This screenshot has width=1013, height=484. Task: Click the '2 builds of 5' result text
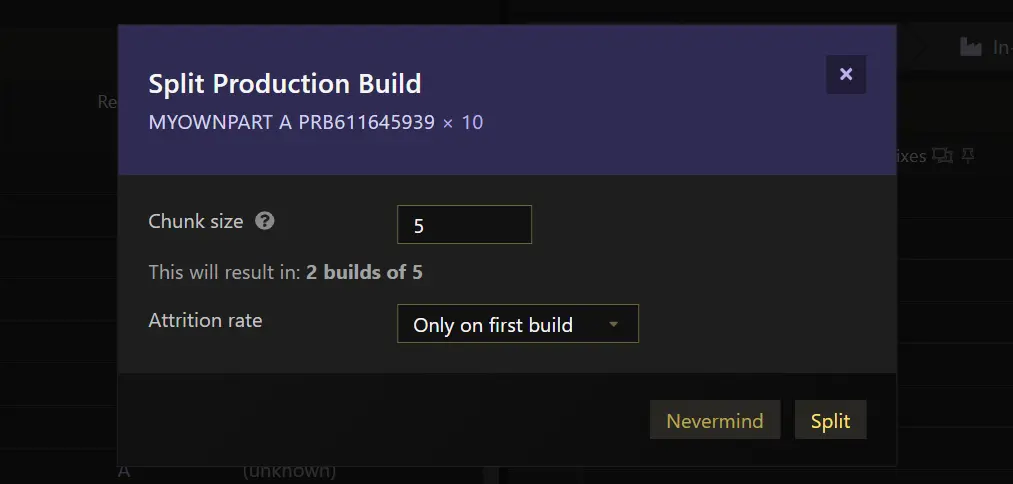tap(364, 272)
